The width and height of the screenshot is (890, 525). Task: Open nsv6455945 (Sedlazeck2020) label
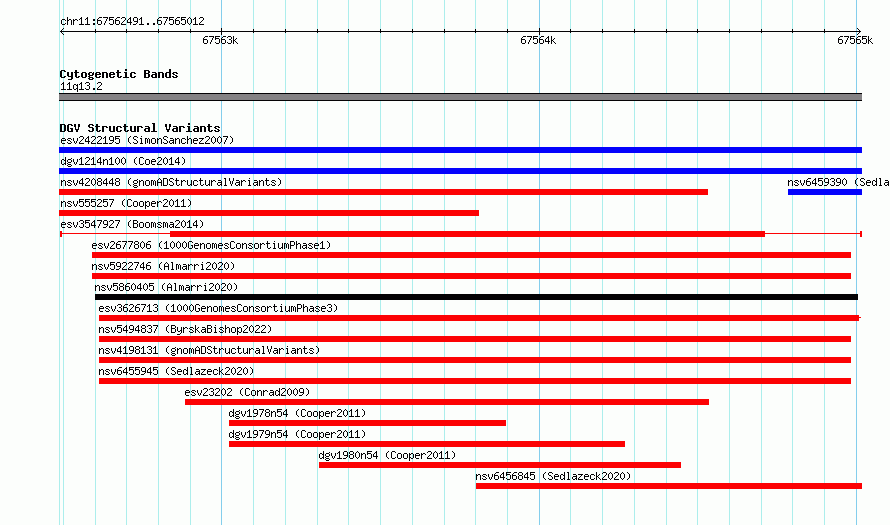(176, 371)
